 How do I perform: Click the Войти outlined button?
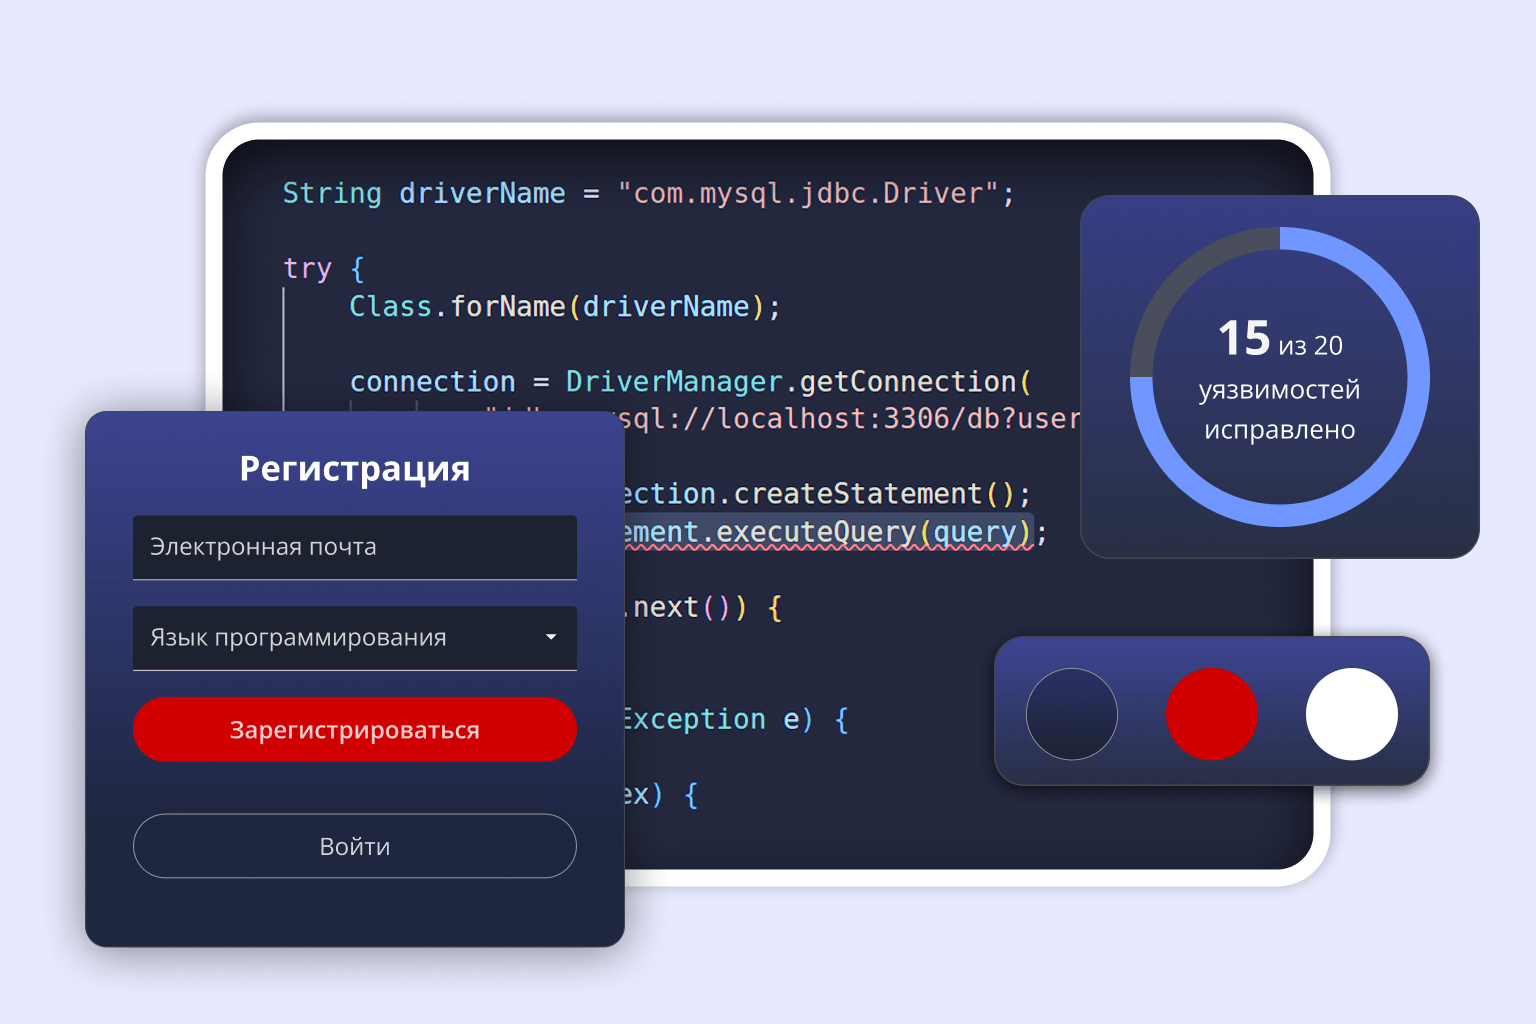(354, 846)
